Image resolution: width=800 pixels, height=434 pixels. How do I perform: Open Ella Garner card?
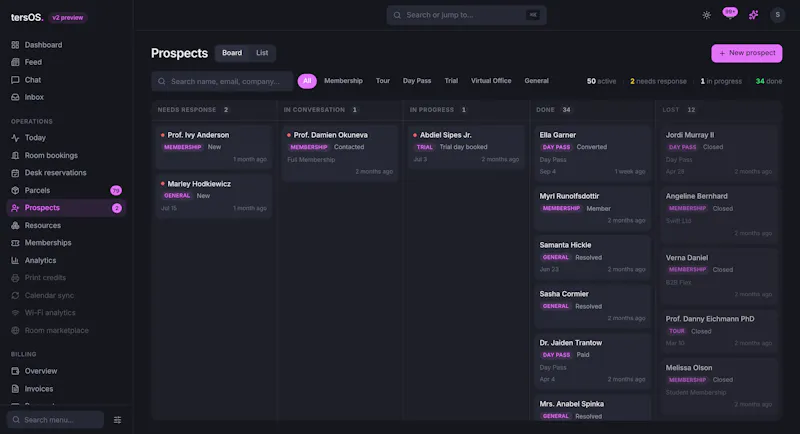pos(592,153)
